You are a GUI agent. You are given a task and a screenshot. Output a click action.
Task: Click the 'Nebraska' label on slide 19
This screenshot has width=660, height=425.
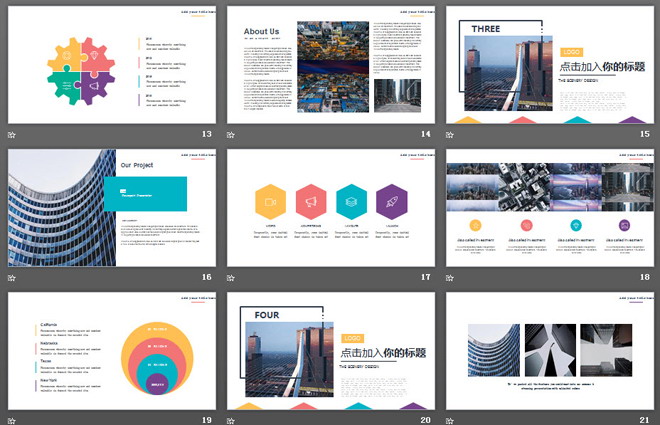pyautogui.click(x=49, y=343)
